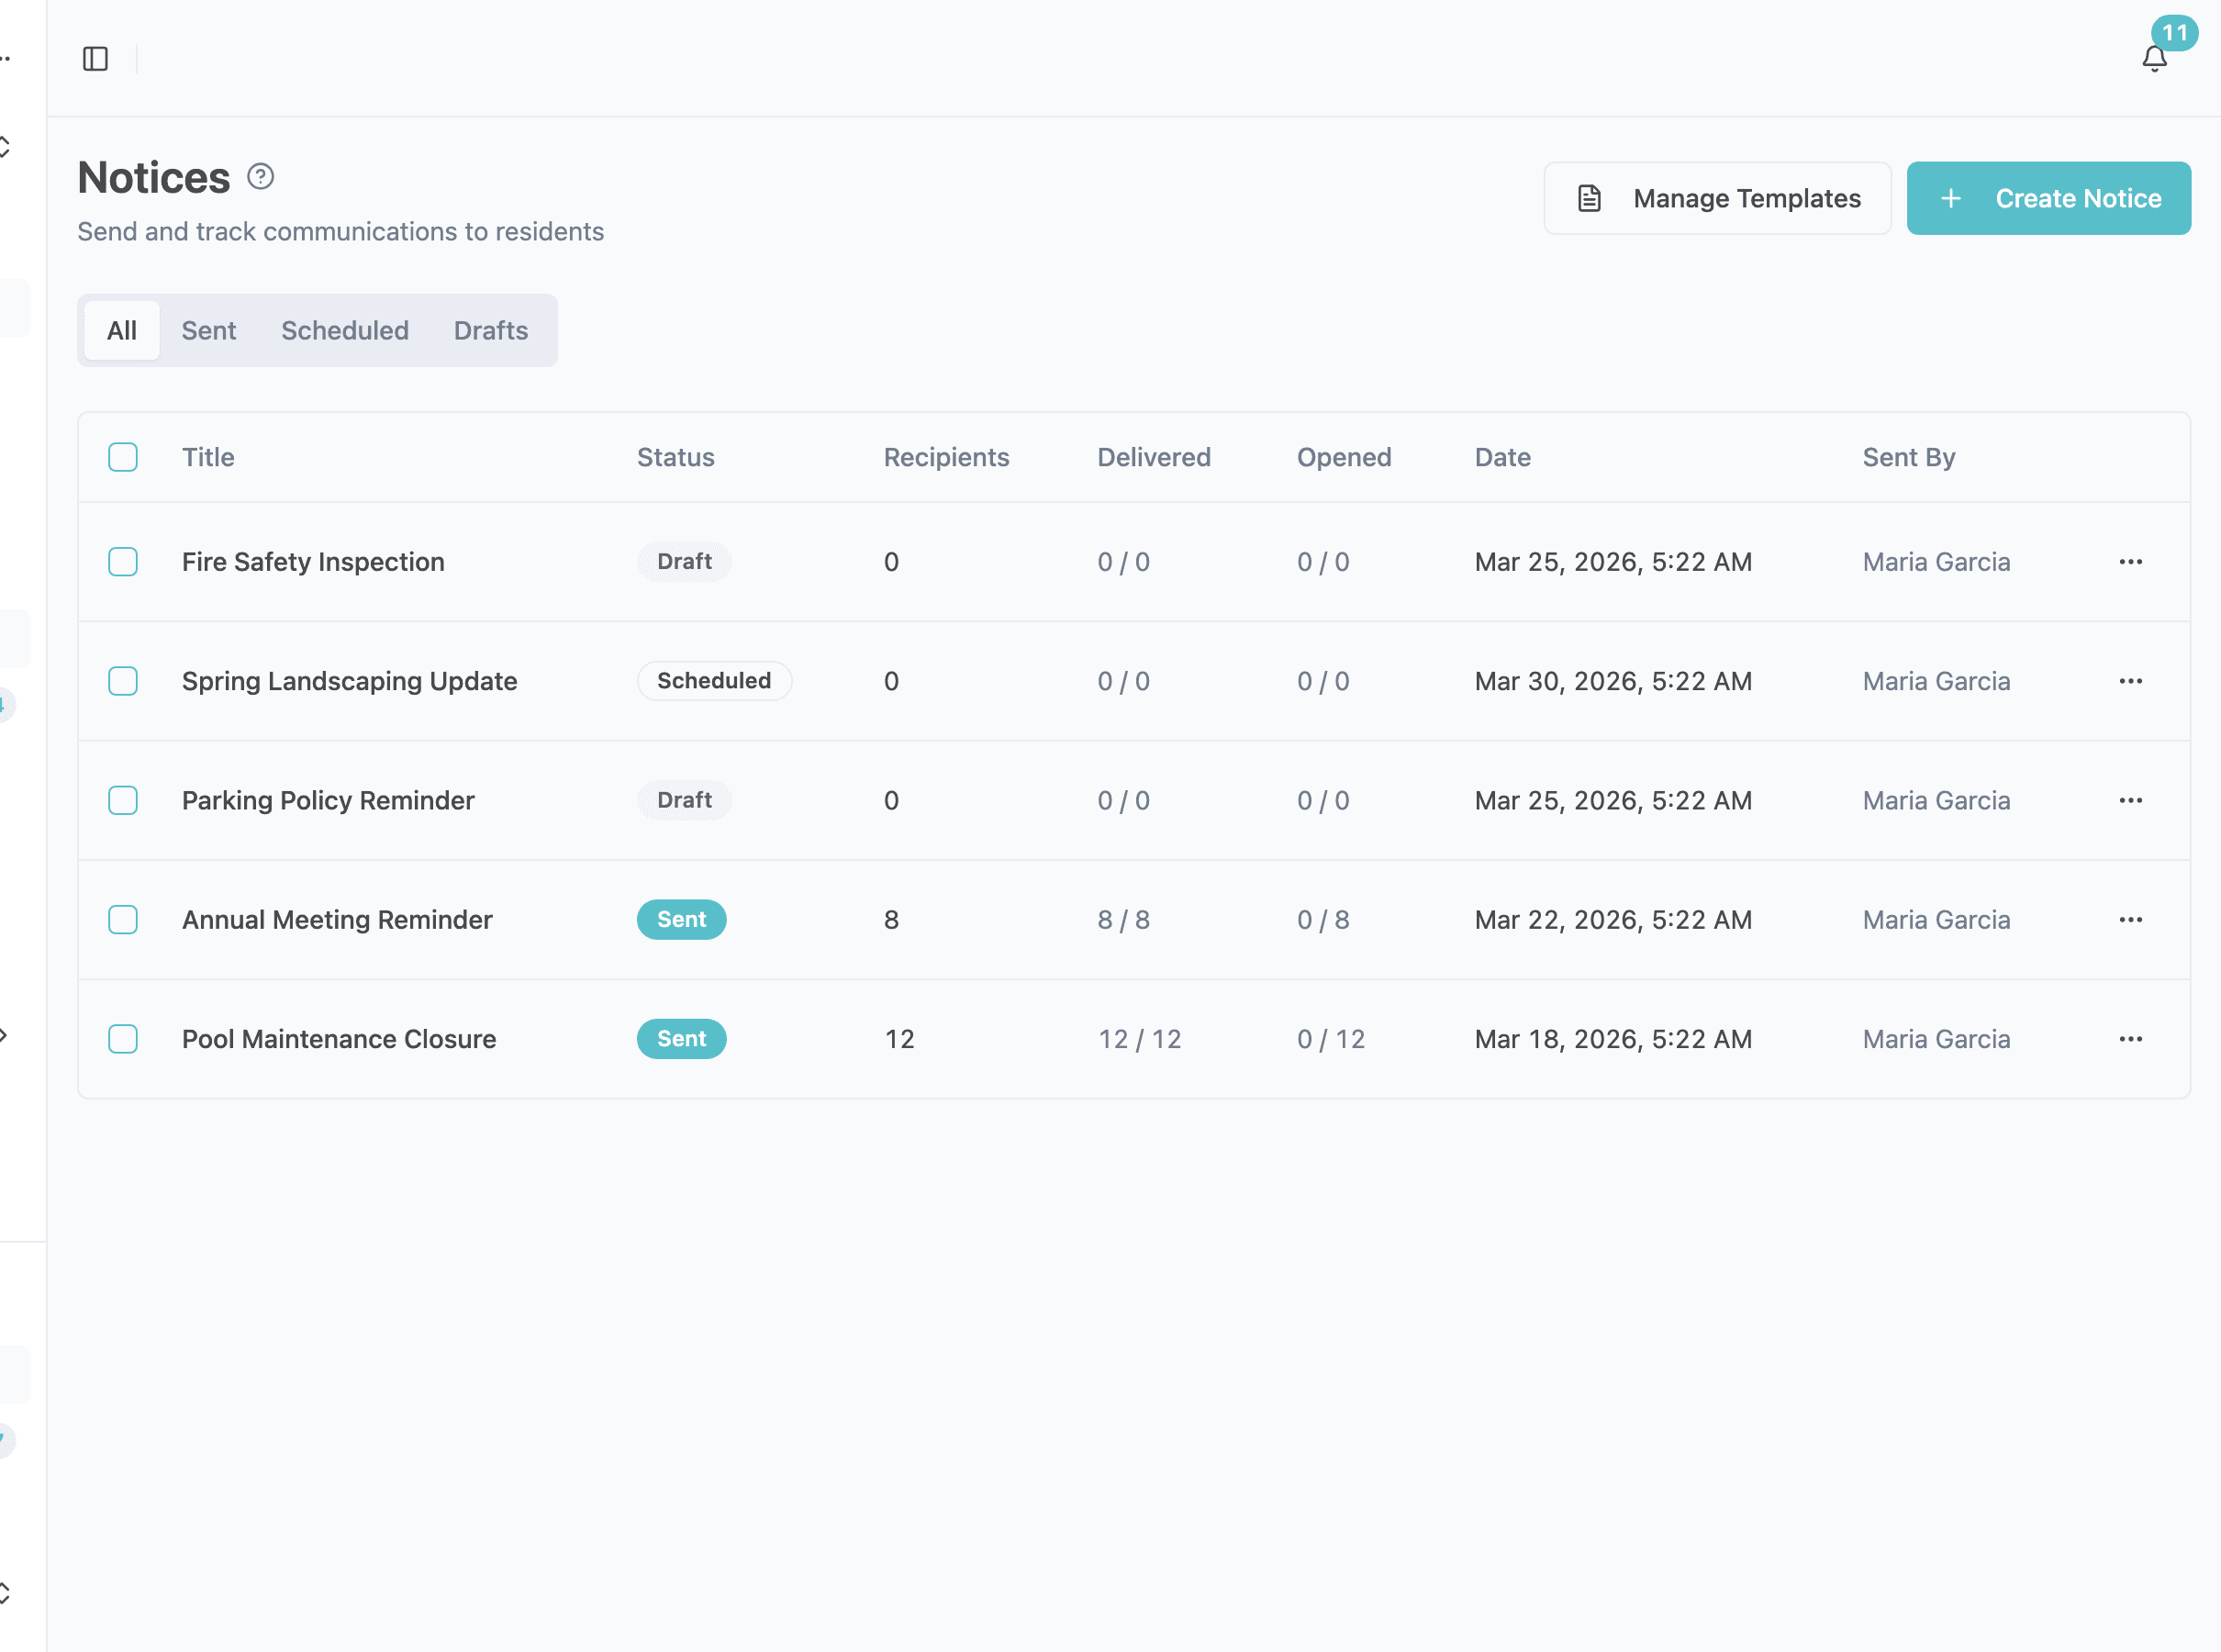Check the select-all checkbox in header
The height and width of the screenshot is (1652, 2221).
pyautogui.click(x=123, y=457)
